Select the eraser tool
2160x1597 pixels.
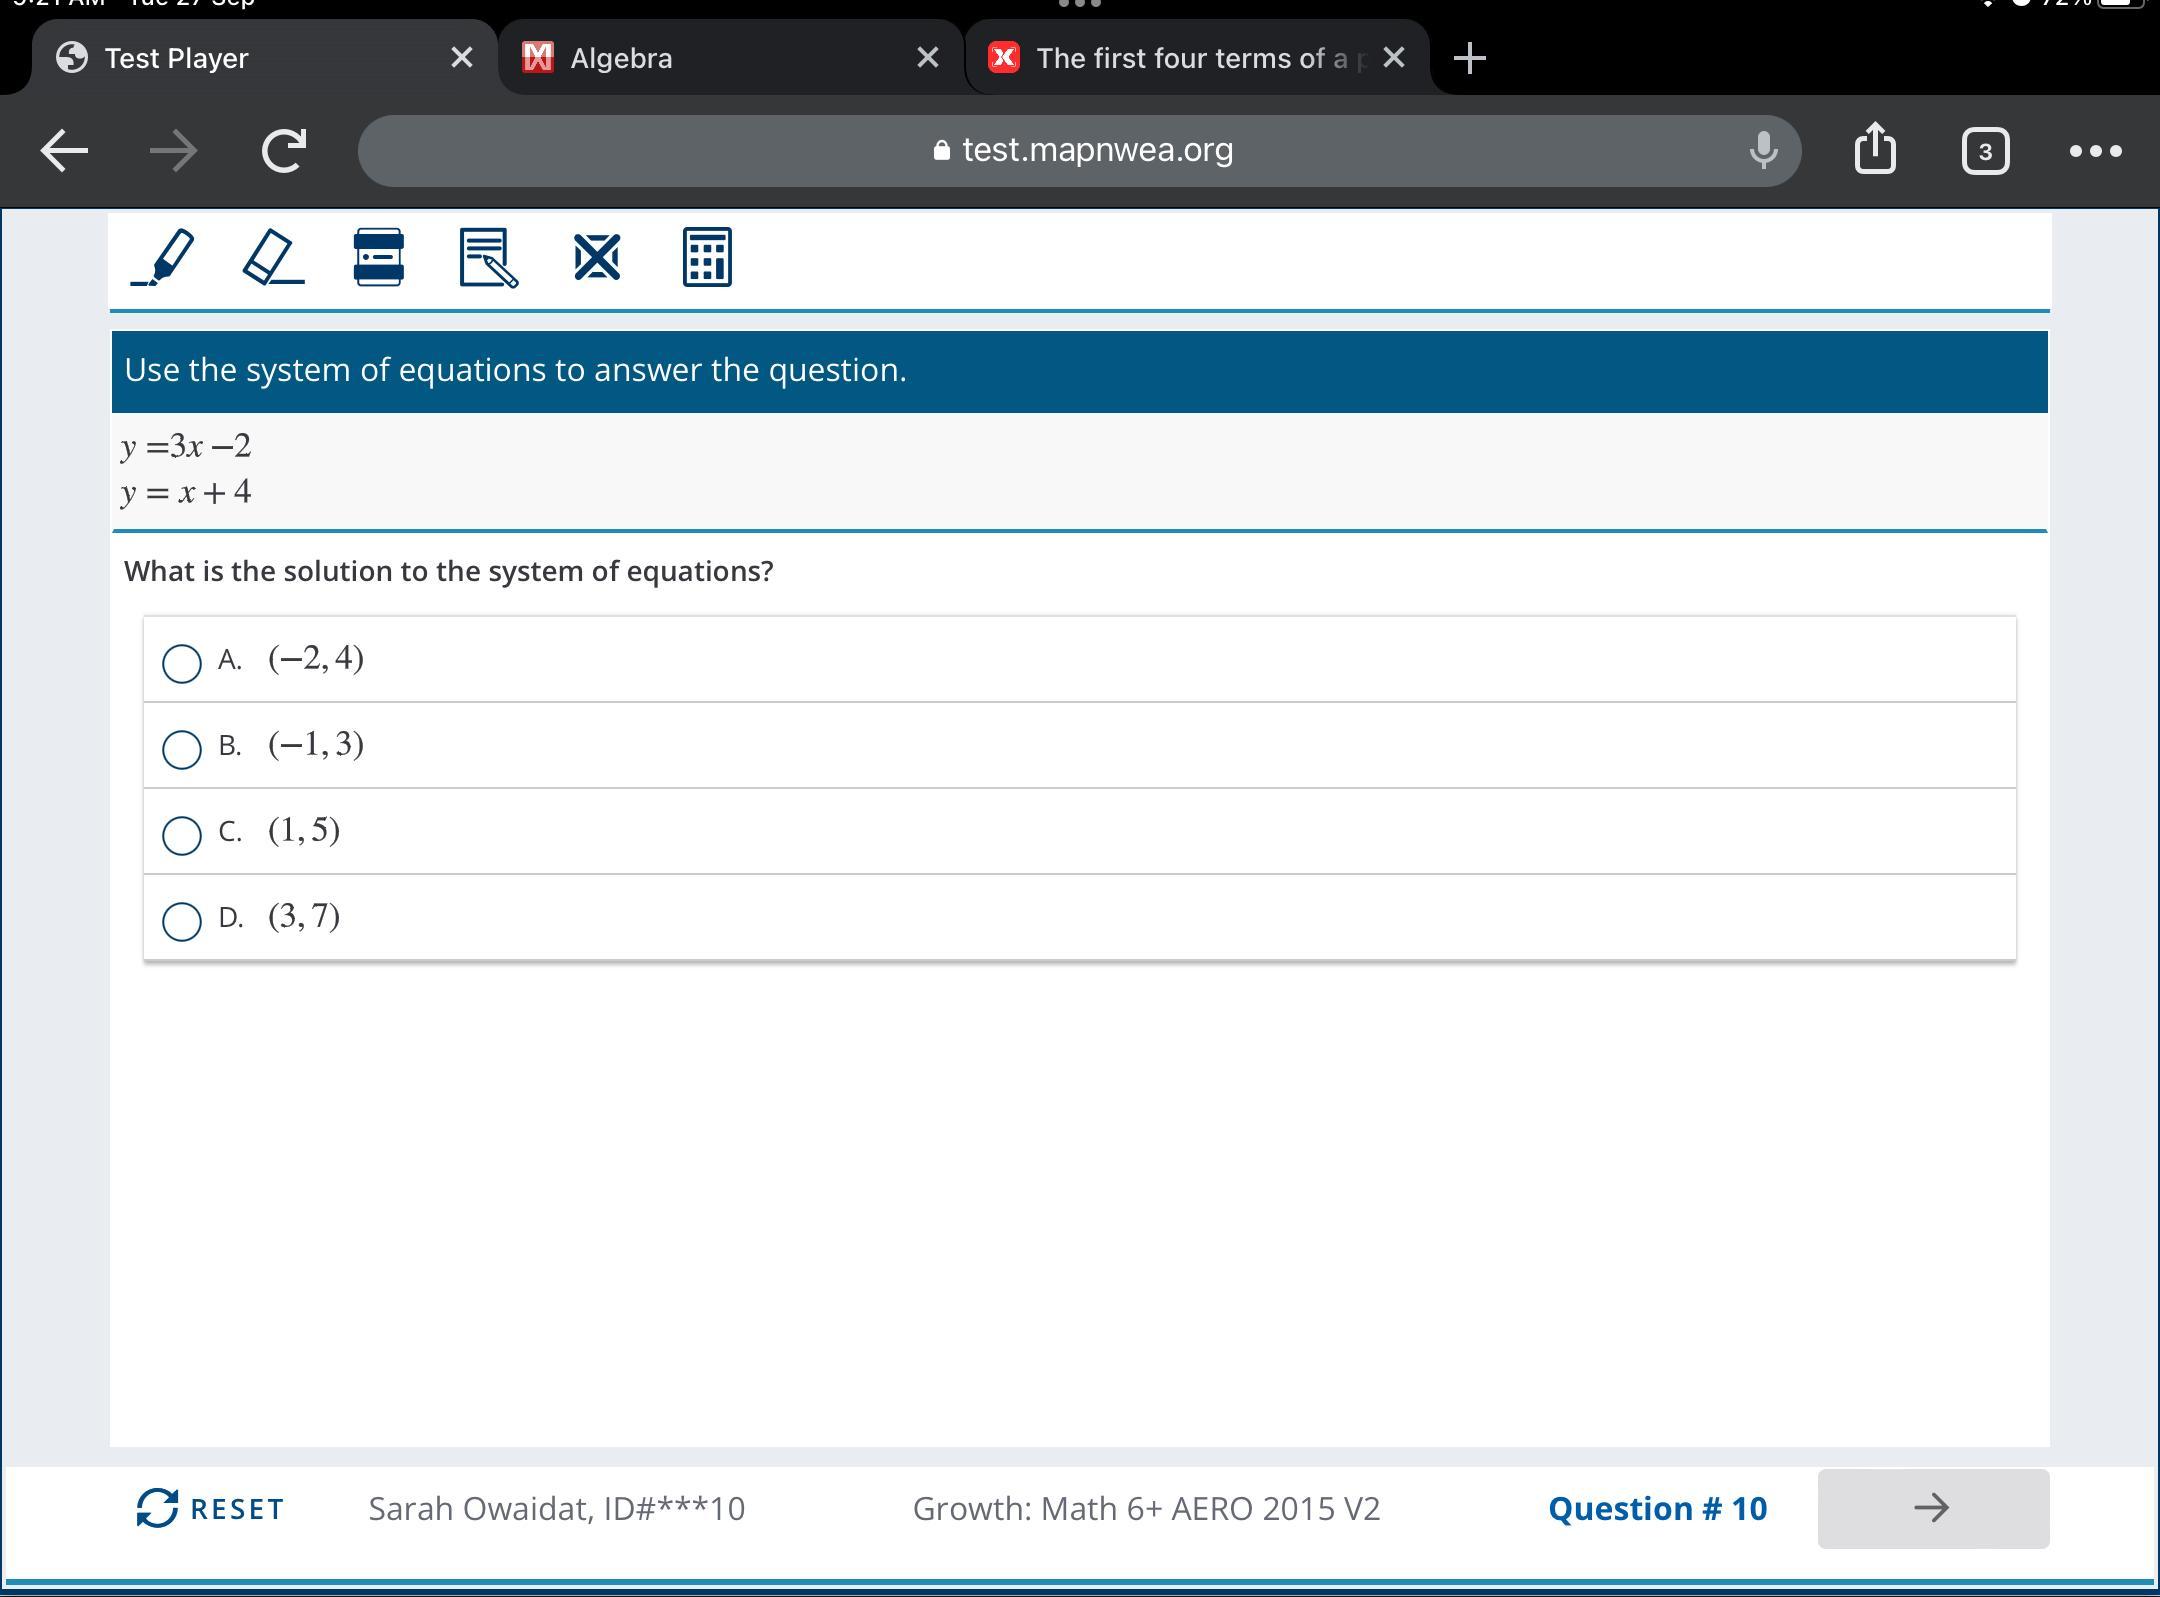click(x=272, y=258)
